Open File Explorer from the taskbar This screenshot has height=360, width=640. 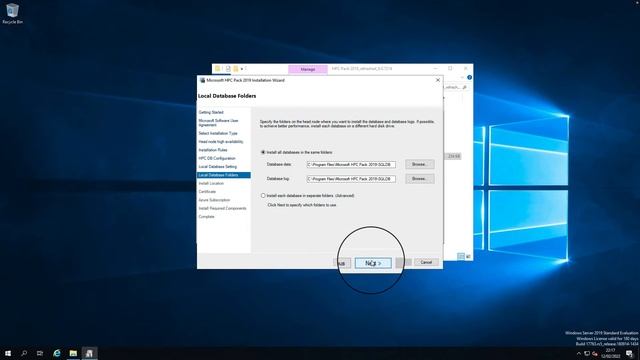(73, 353)
